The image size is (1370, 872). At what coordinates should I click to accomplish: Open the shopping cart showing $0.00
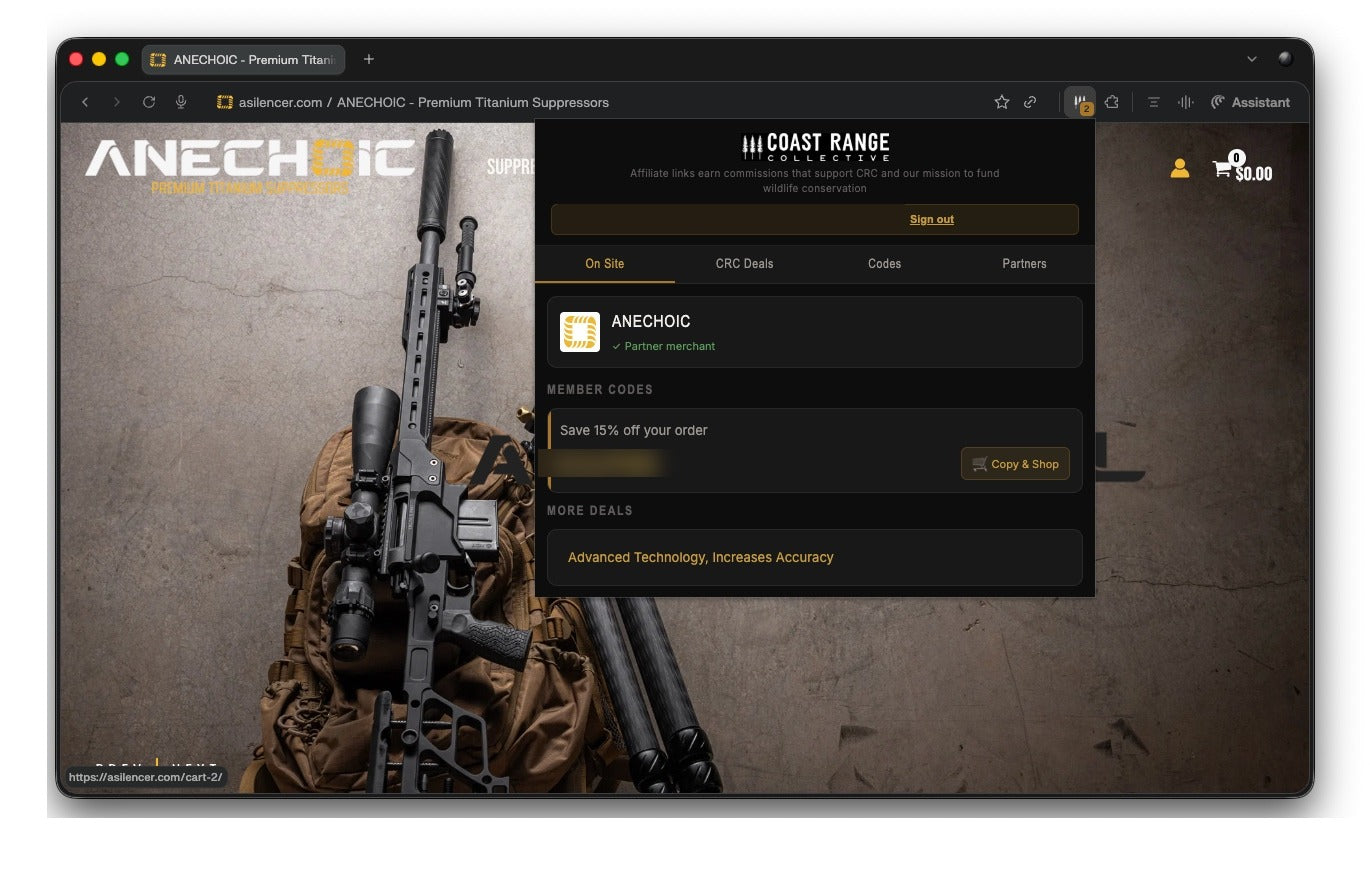[1242, 168]
